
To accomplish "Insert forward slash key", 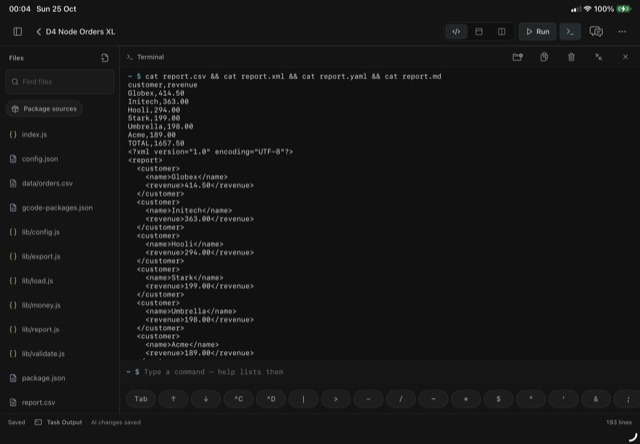I will (401, 399).
